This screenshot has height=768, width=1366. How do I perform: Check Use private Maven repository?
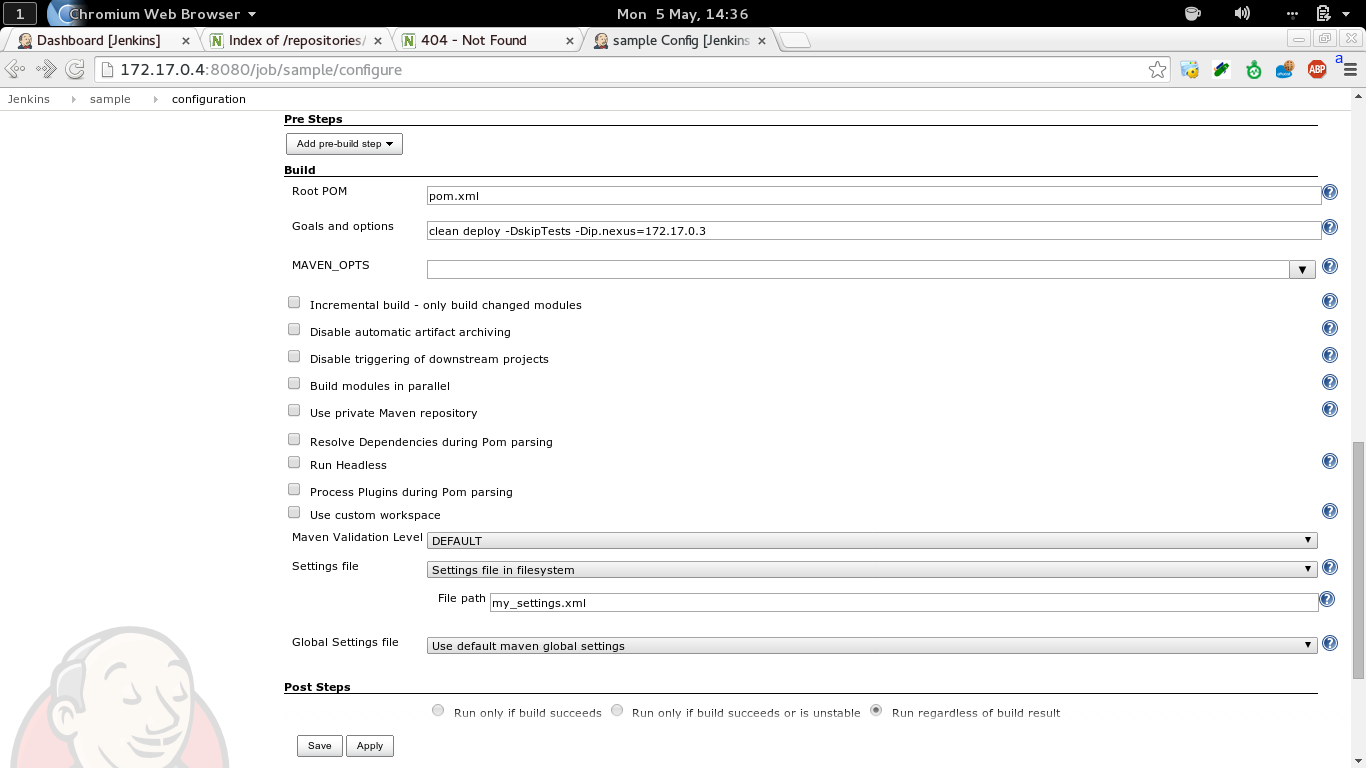tap(294, 410)
